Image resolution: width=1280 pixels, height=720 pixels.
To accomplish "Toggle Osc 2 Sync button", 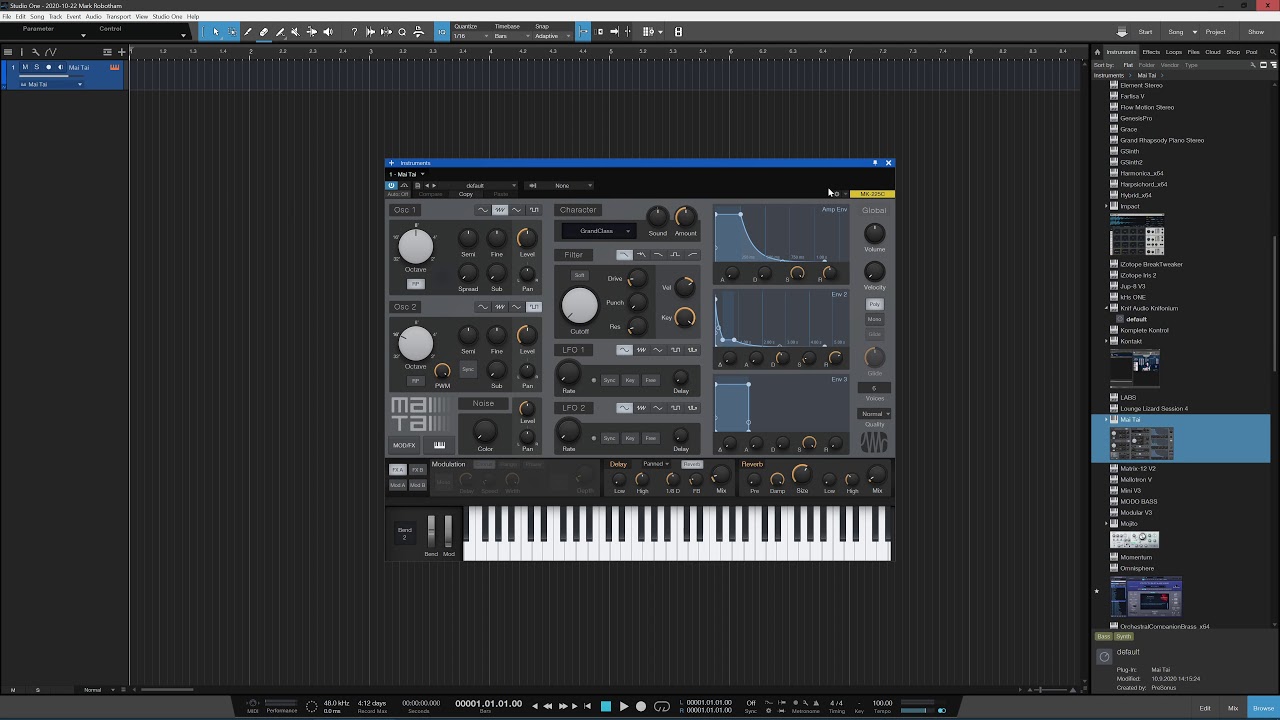I will [467, 369].
